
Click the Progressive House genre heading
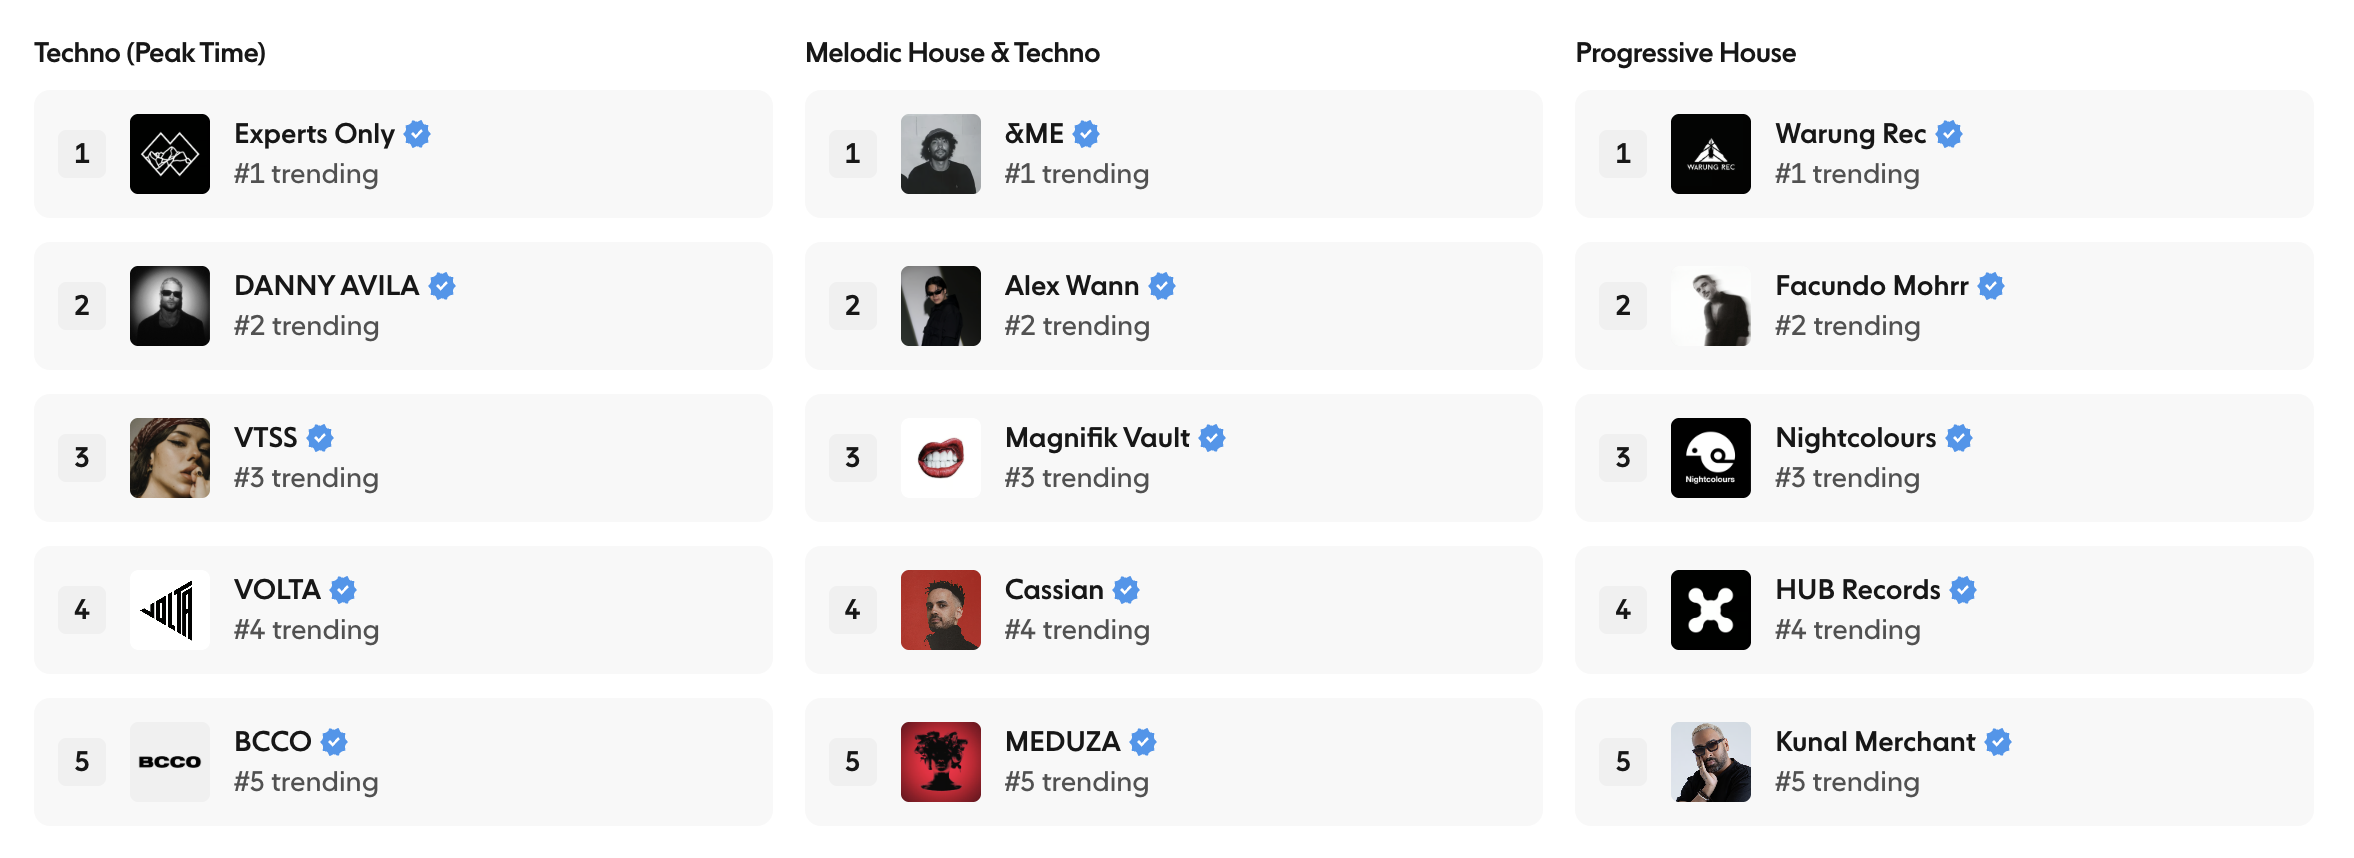coord(1685,53)
